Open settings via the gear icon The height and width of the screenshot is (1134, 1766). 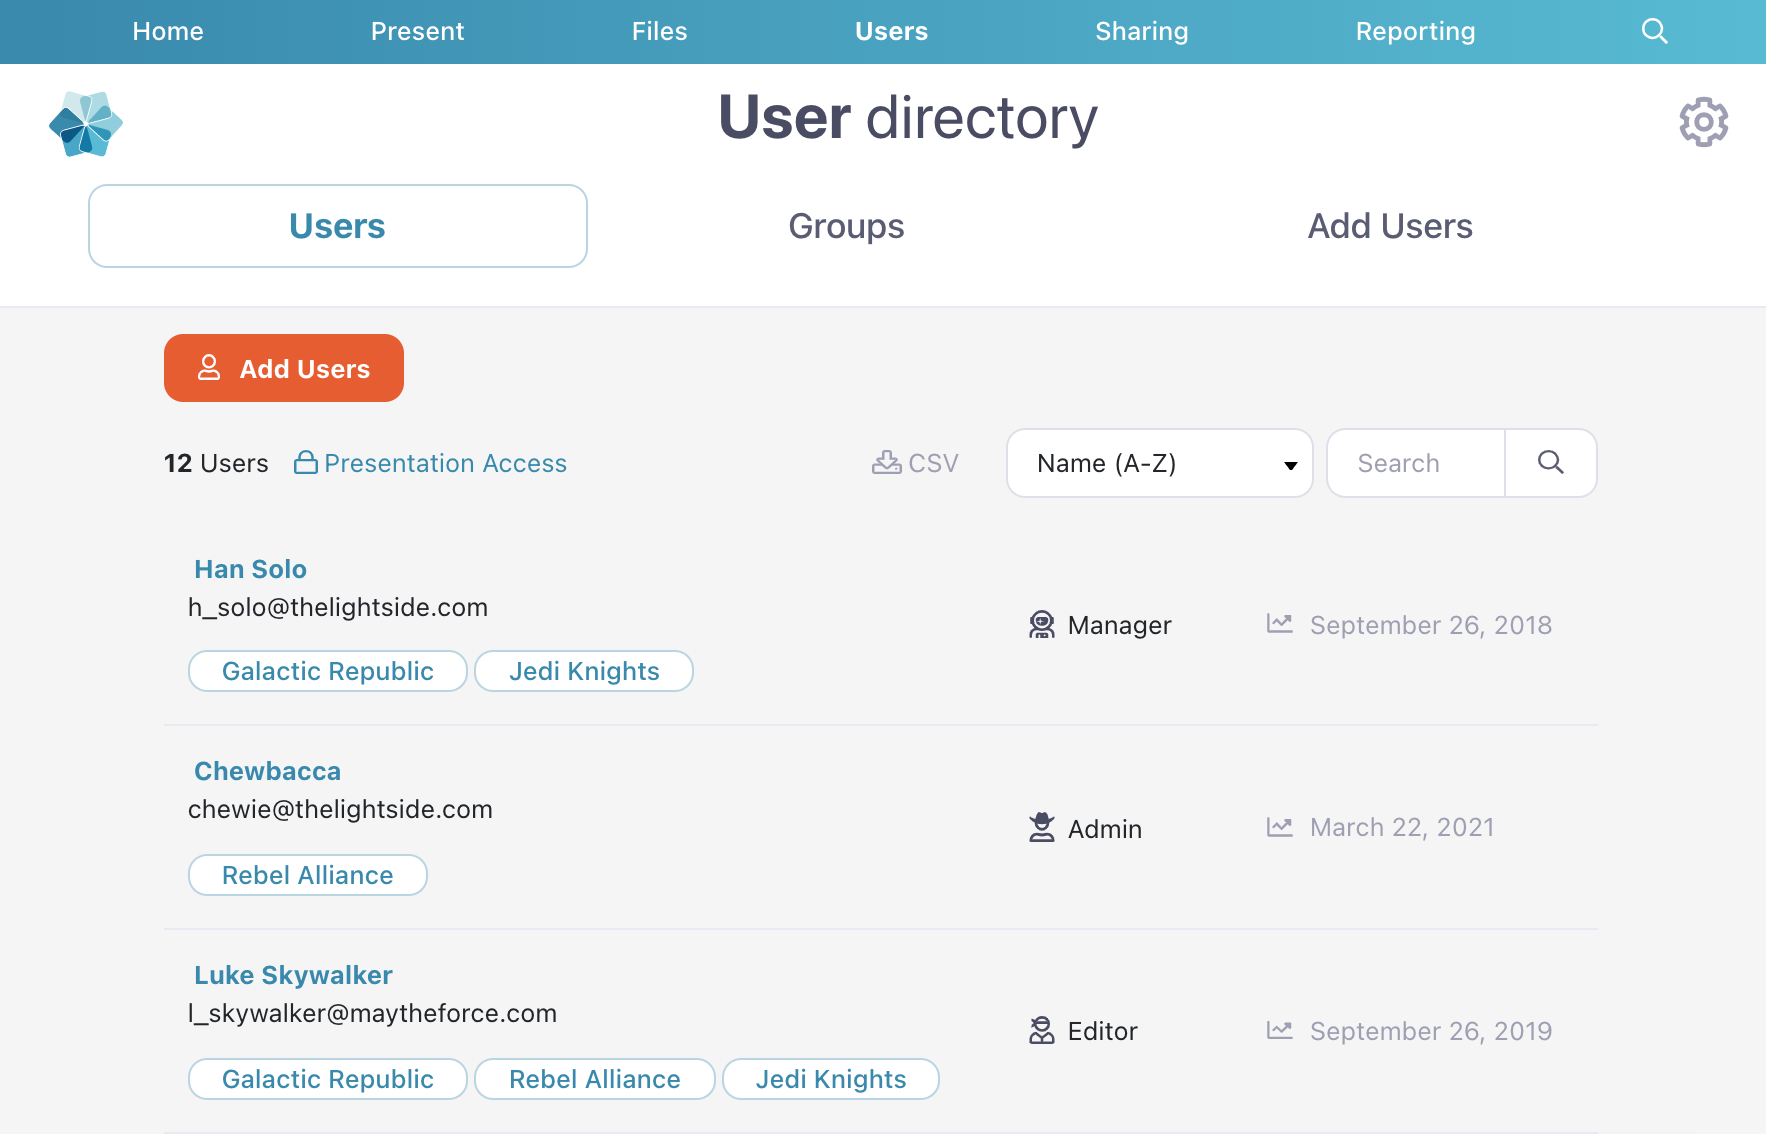[x=1703, y=122]
